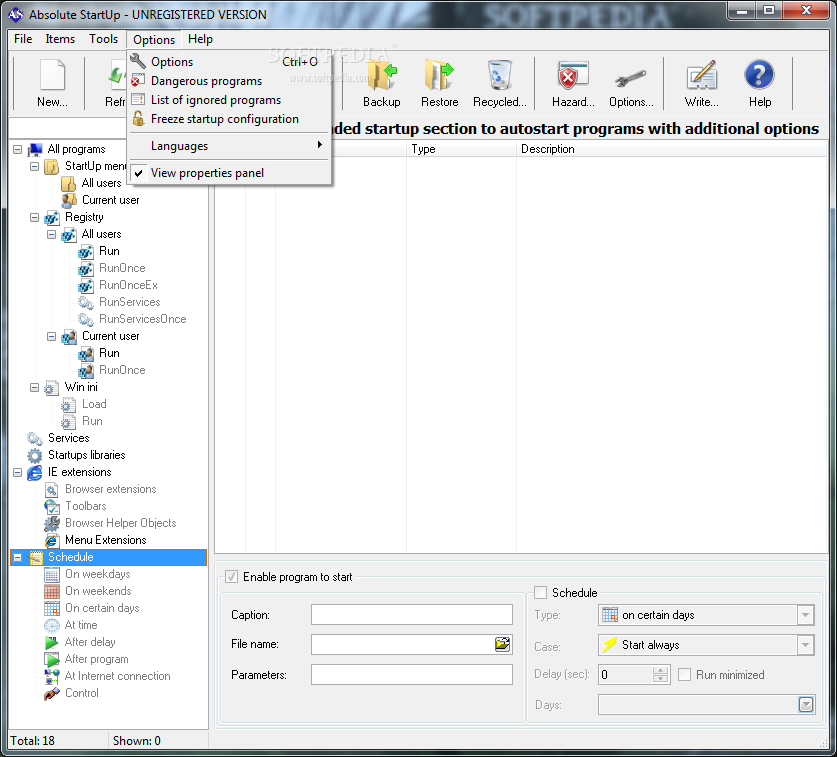Click the Type column header
The width and height of the screenshot is (837, 757).
point(461,149)
